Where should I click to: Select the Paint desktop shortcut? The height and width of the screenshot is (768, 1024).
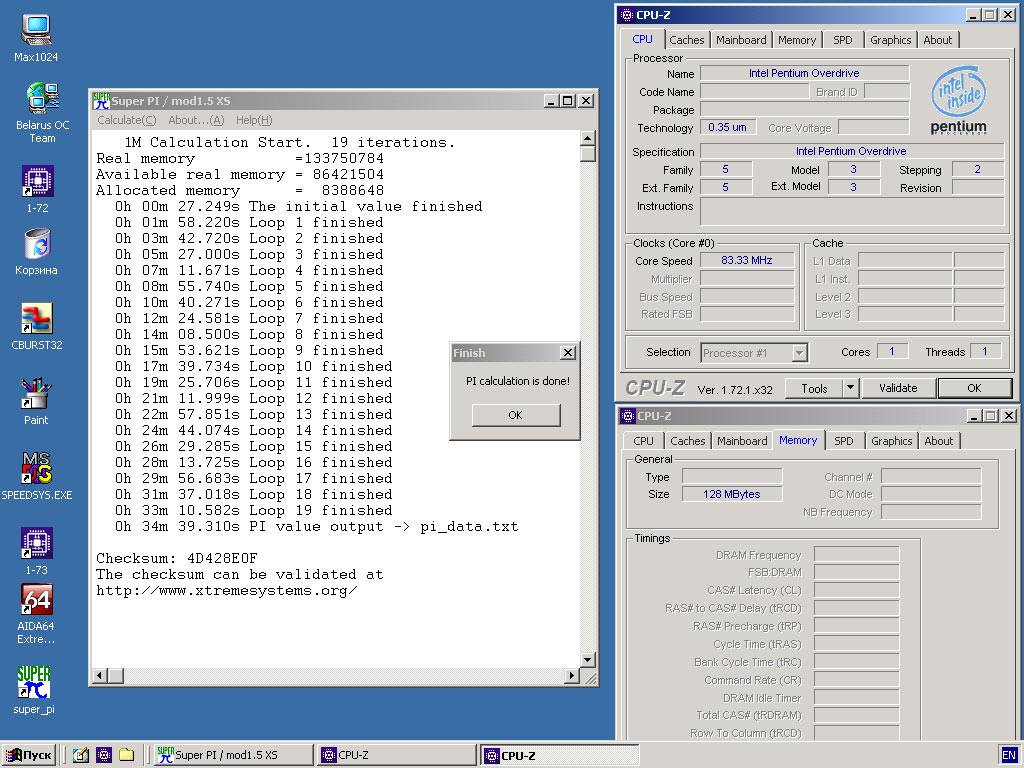[x=37, y=402]
